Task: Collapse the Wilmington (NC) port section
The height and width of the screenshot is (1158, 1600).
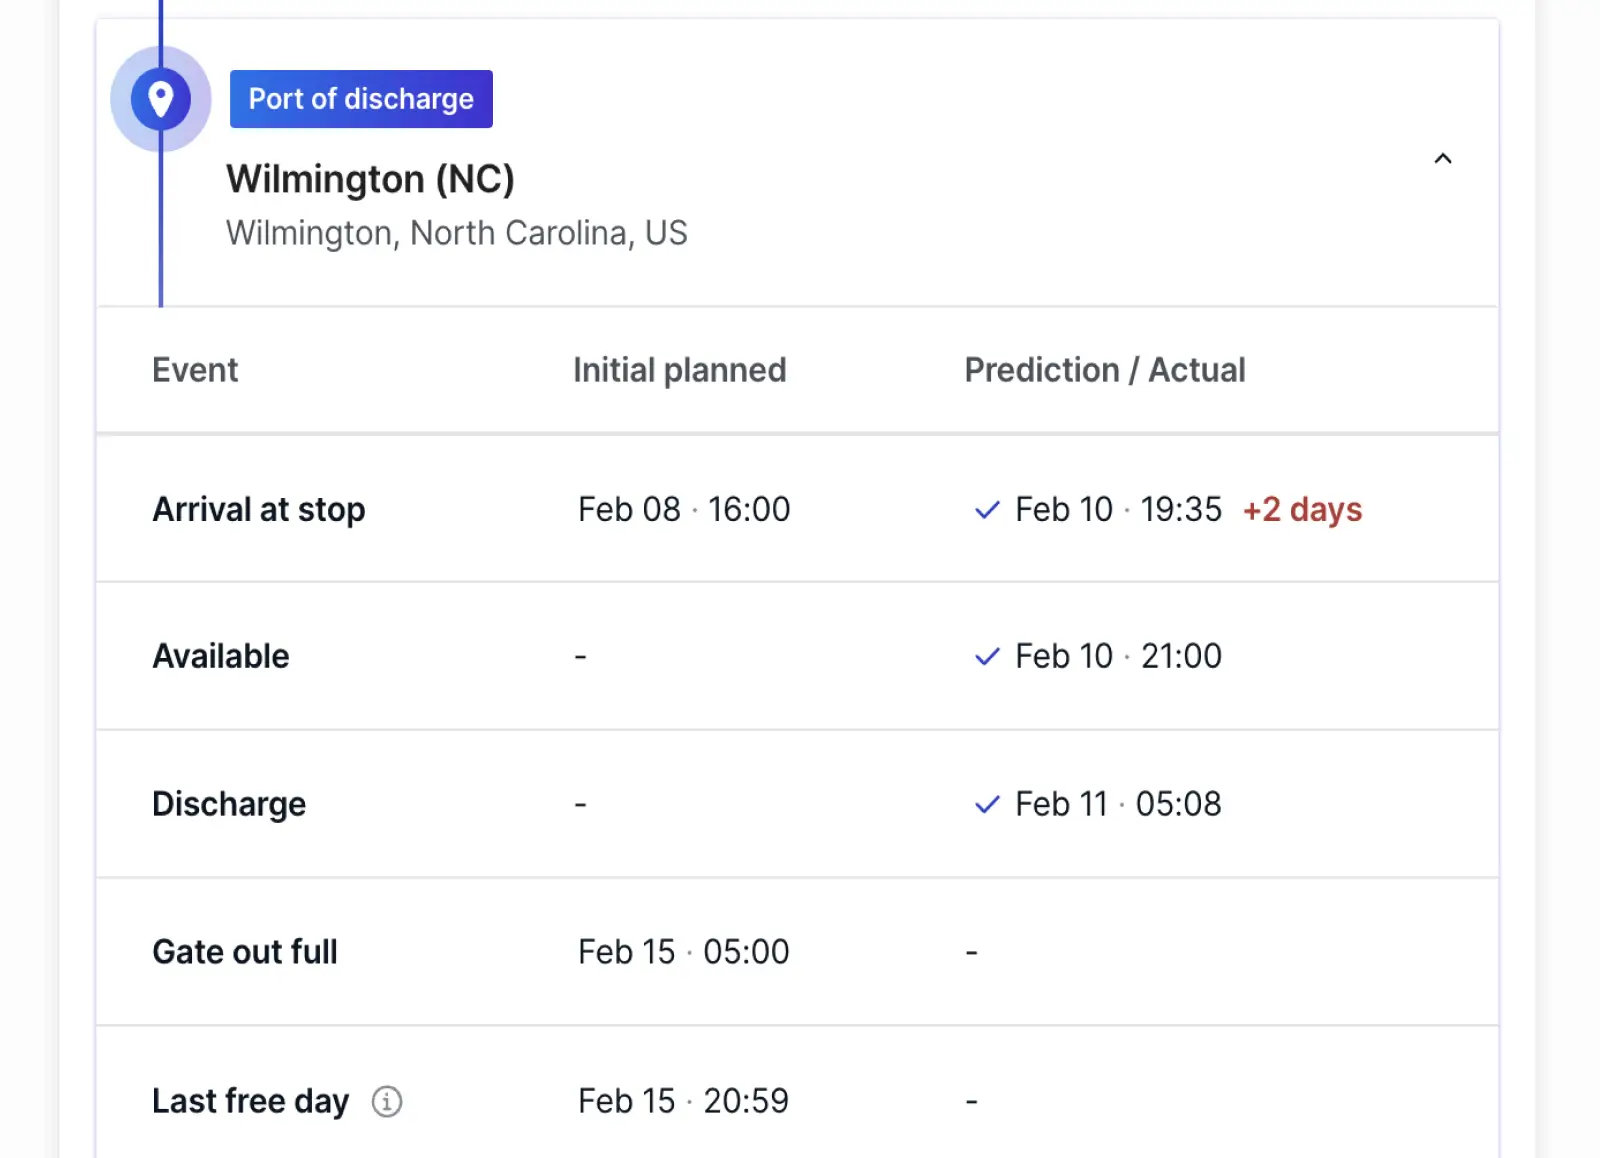Action: [1442, 158]
